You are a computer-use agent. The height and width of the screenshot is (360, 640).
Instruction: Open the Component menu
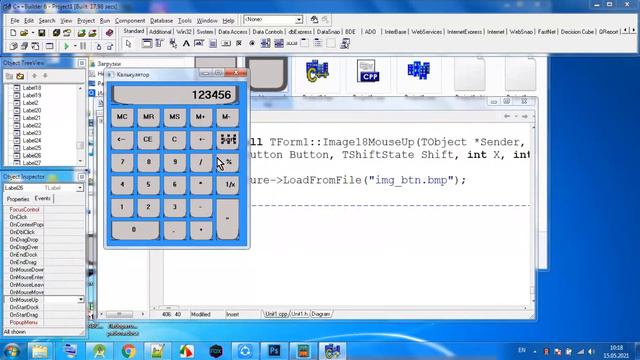pyautogui.click(x=130, y=20)
